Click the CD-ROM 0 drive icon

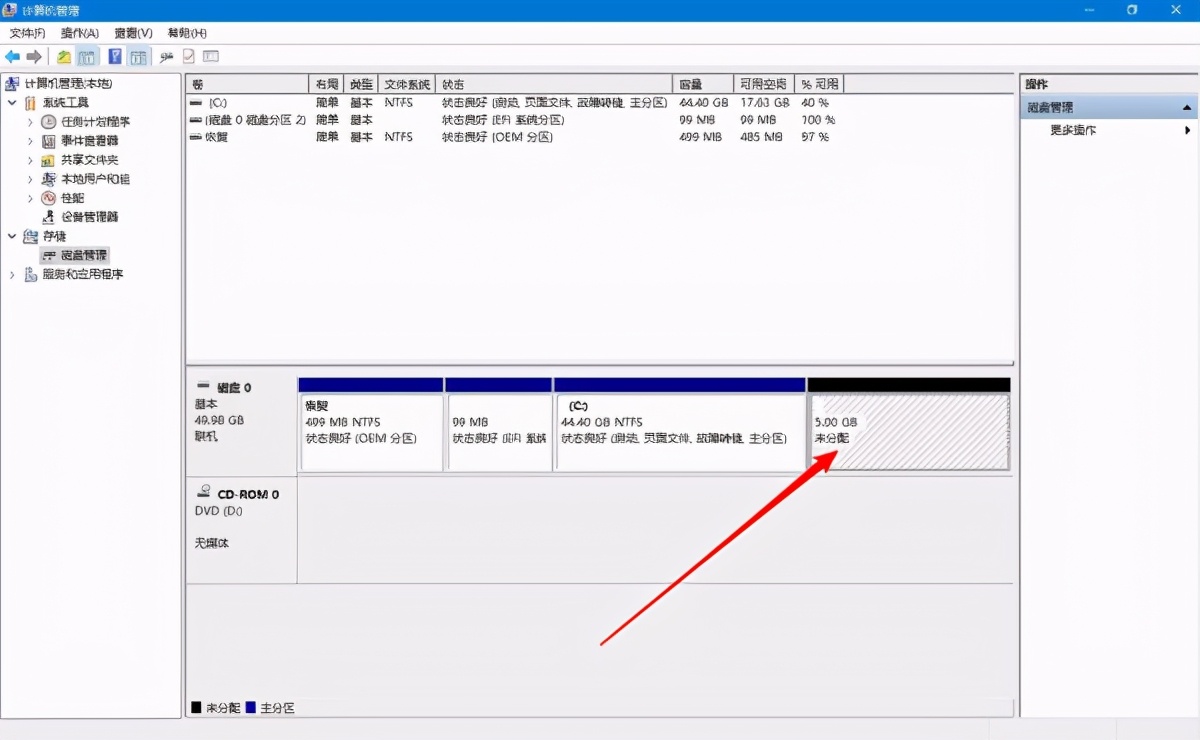click(204, 493)
